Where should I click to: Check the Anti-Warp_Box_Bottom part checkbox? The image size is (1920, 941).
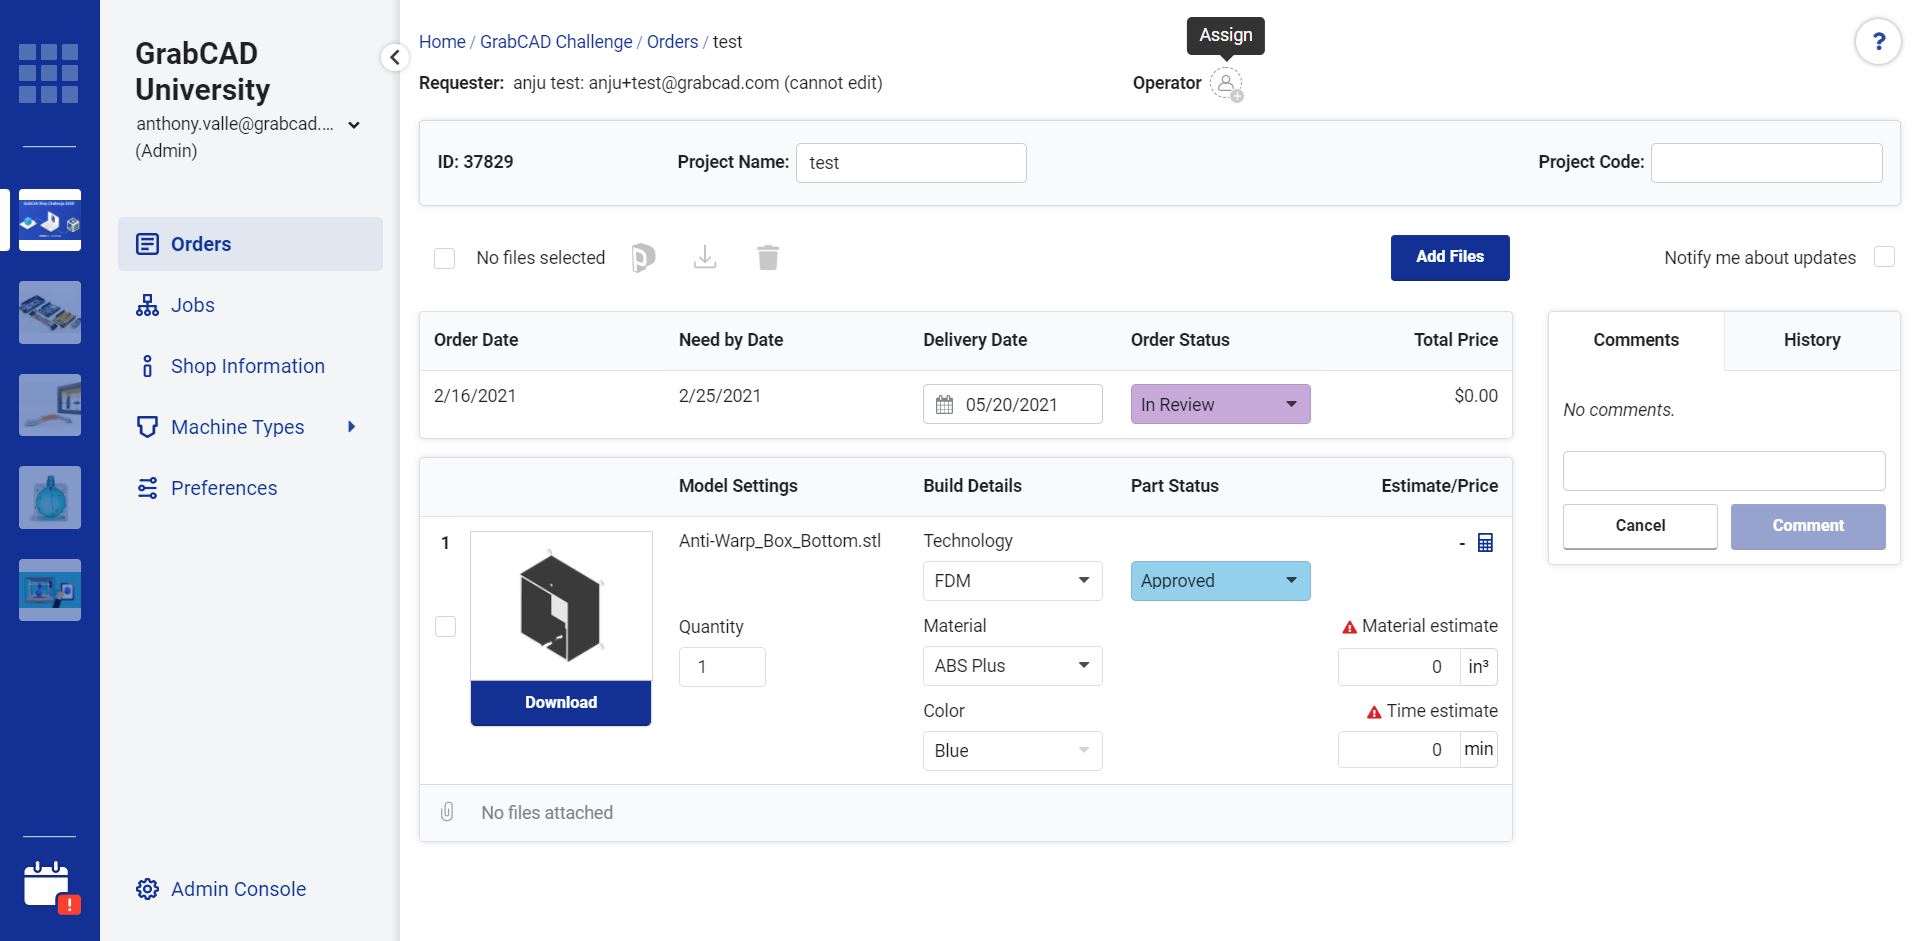point(445,626)
